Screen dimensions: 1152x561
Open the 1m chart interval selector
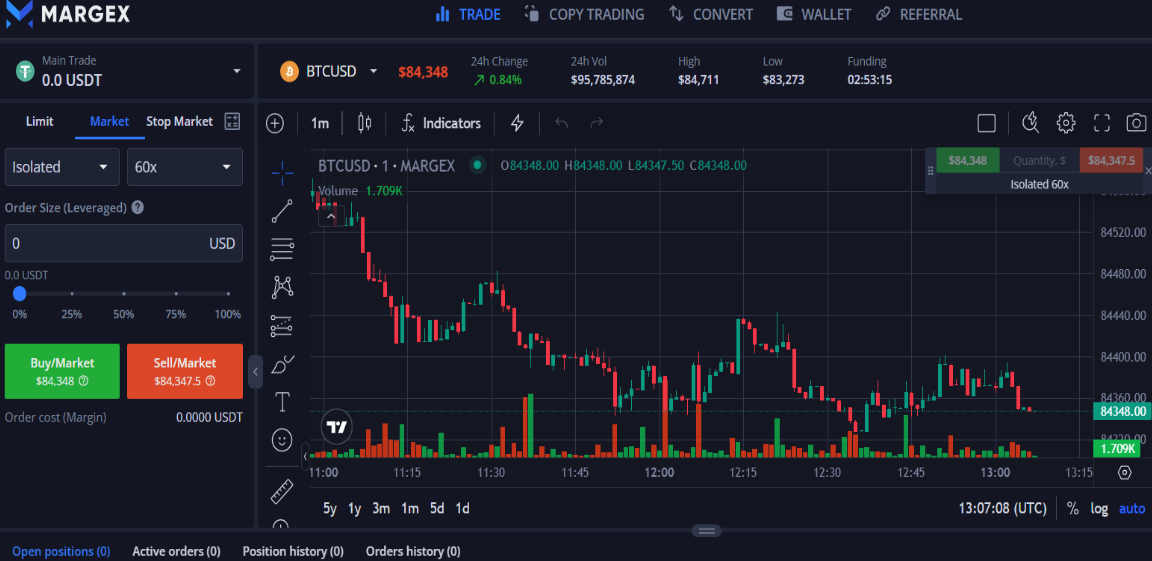(x=320, y=123)
